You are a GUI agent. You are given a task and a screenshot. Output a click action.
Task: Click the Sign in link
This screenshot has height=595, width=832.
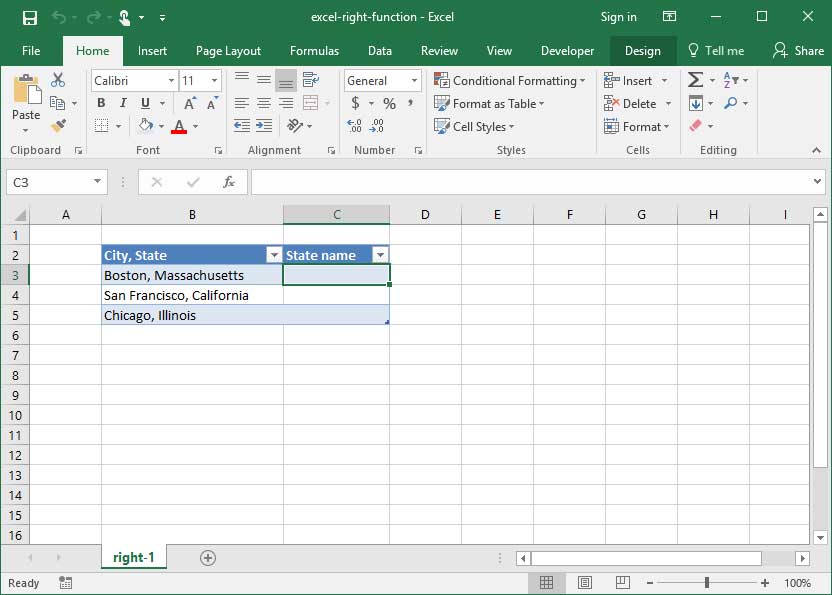618,16
